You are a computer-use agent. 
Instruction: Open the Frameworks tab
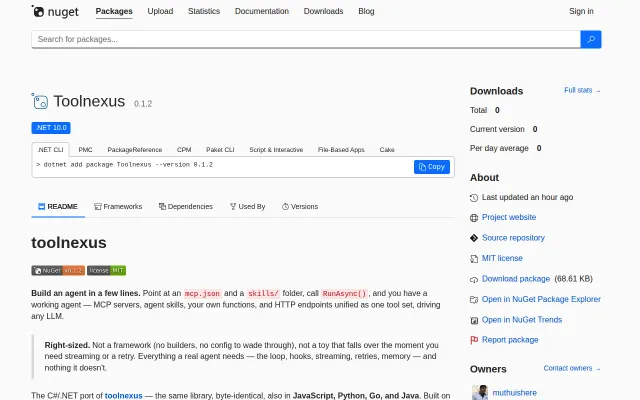[x=118, y=207]
